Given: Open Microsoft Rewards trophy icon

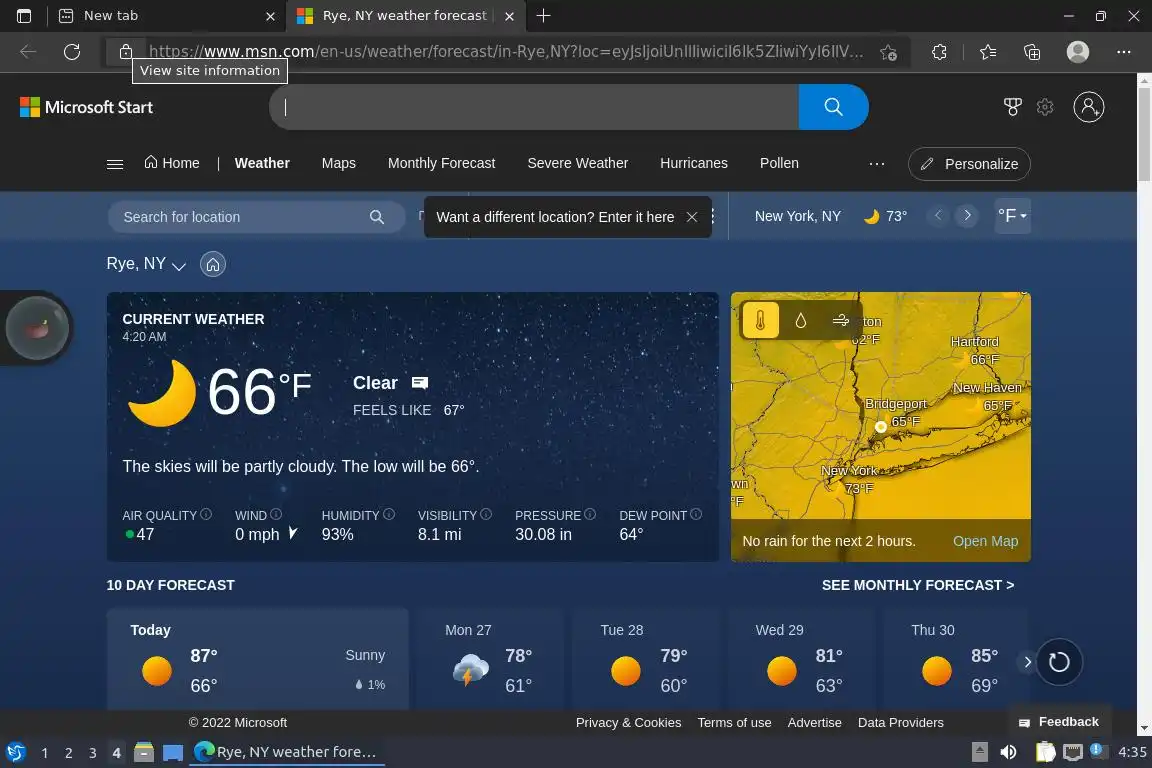Looking at the screenshot, I should coord(1012,107).
